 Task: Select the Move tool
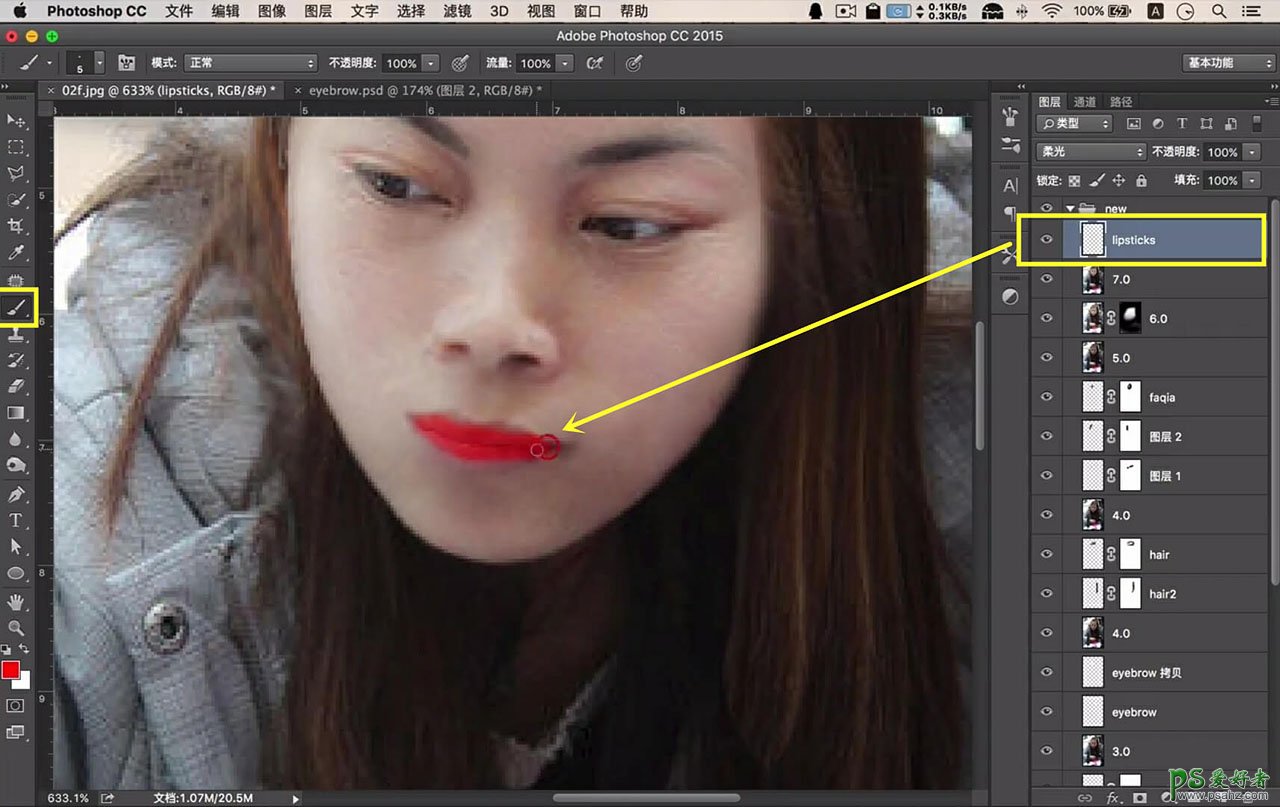click(16, 121)
